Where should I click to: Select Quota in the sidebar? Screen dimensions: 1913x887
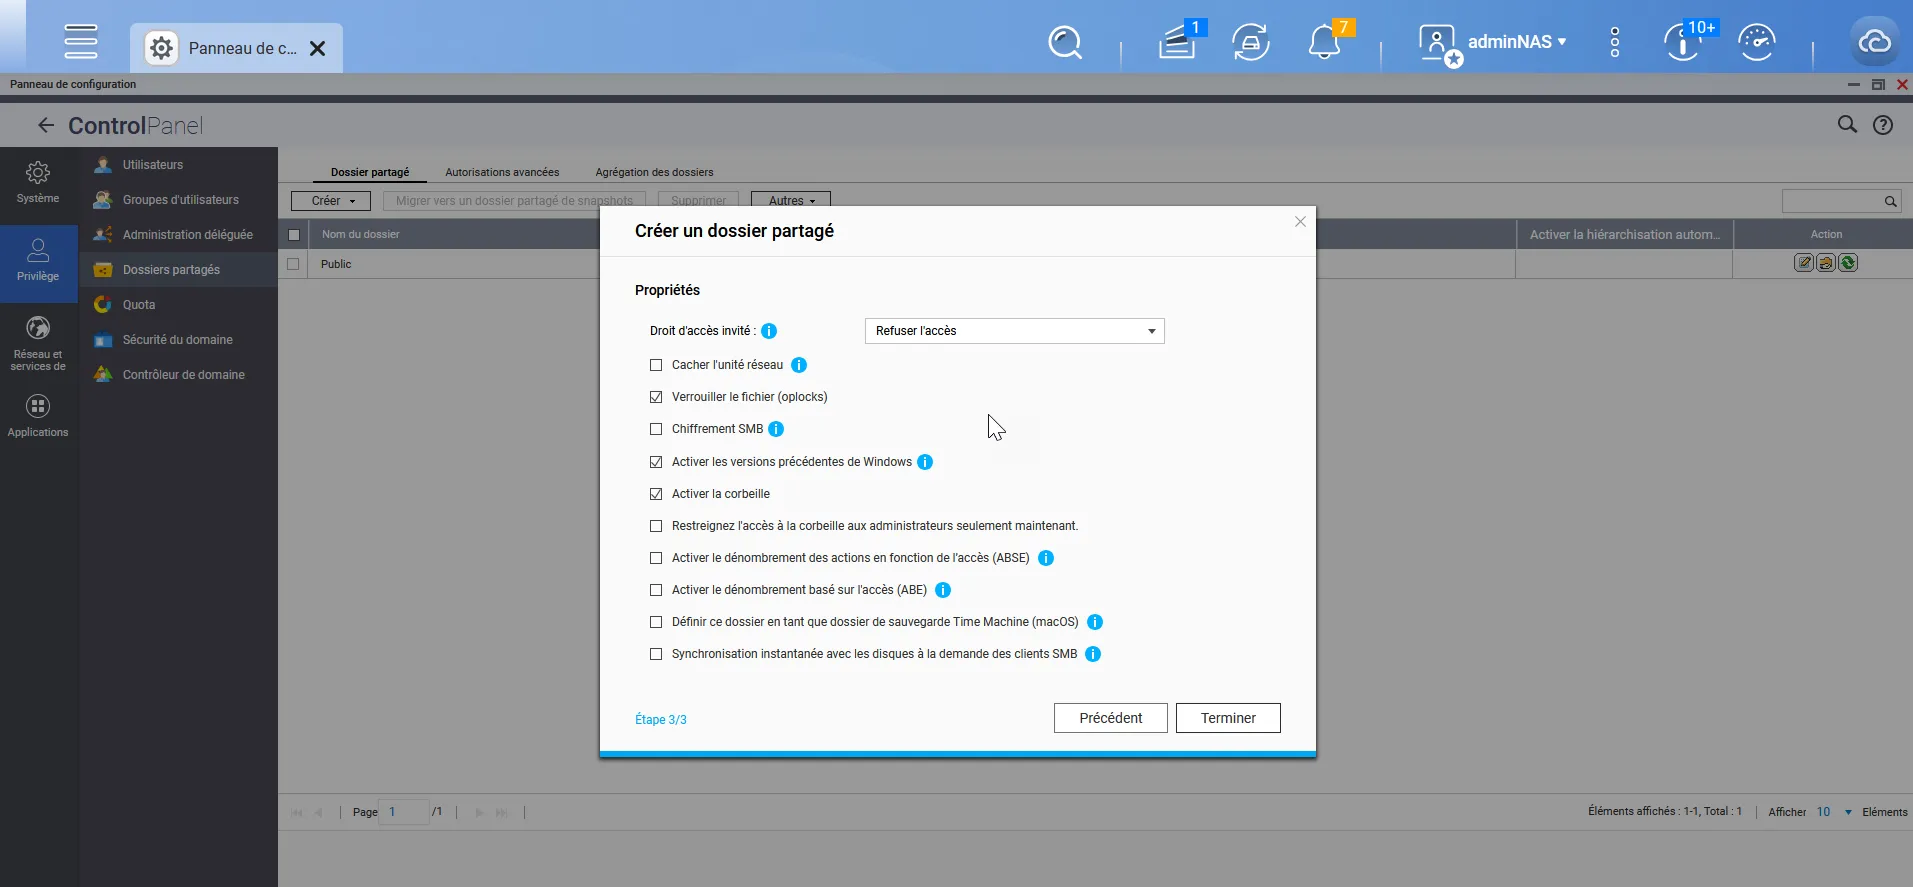tap(139, 305)
